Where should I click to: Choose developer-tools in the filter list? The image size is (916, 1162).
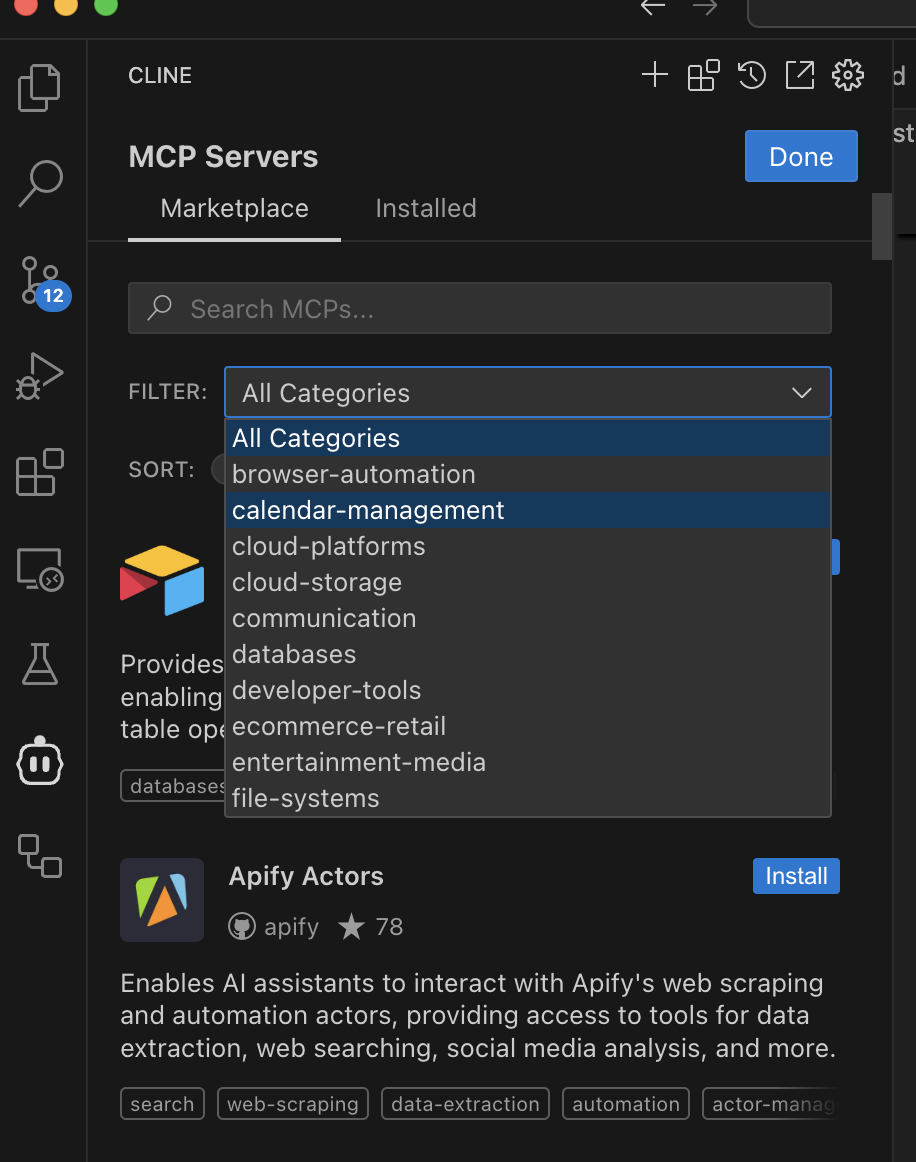326,690
